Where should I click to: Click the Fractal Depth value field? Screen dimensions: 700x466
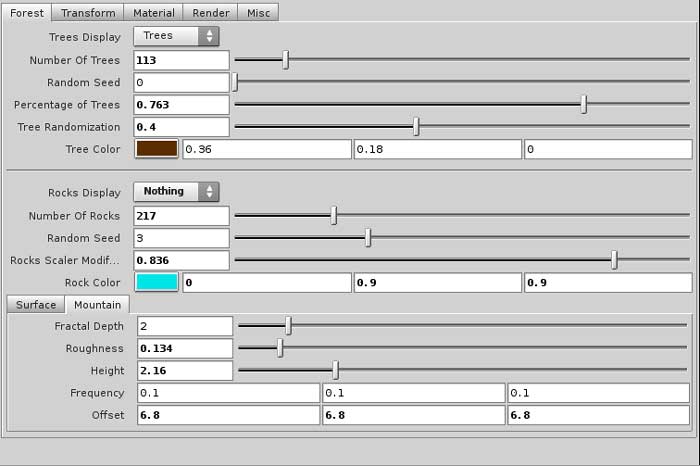pos(185,326)
